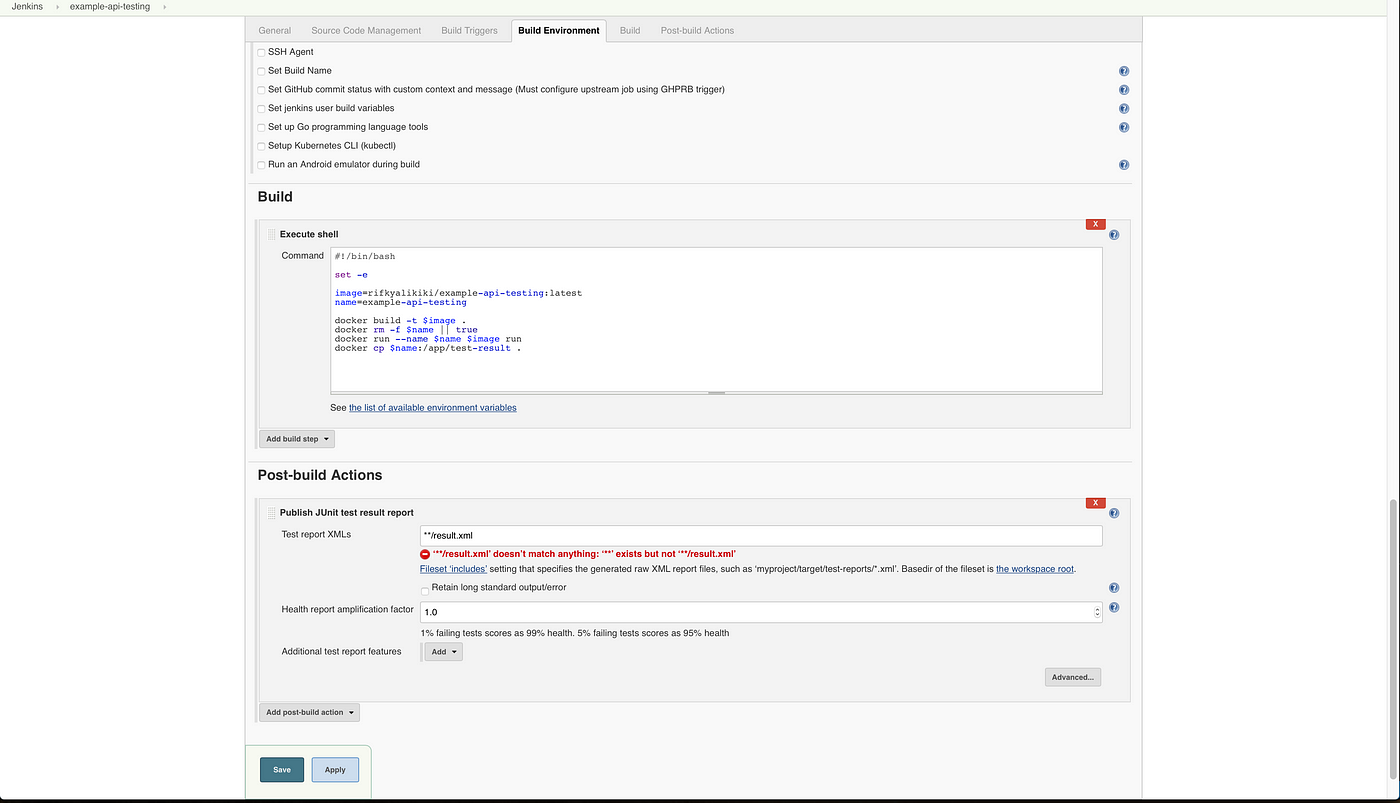Open help for Publish JUnit test result report
The height and width of the screenshot is (803, 1400).
point(1114,513)
